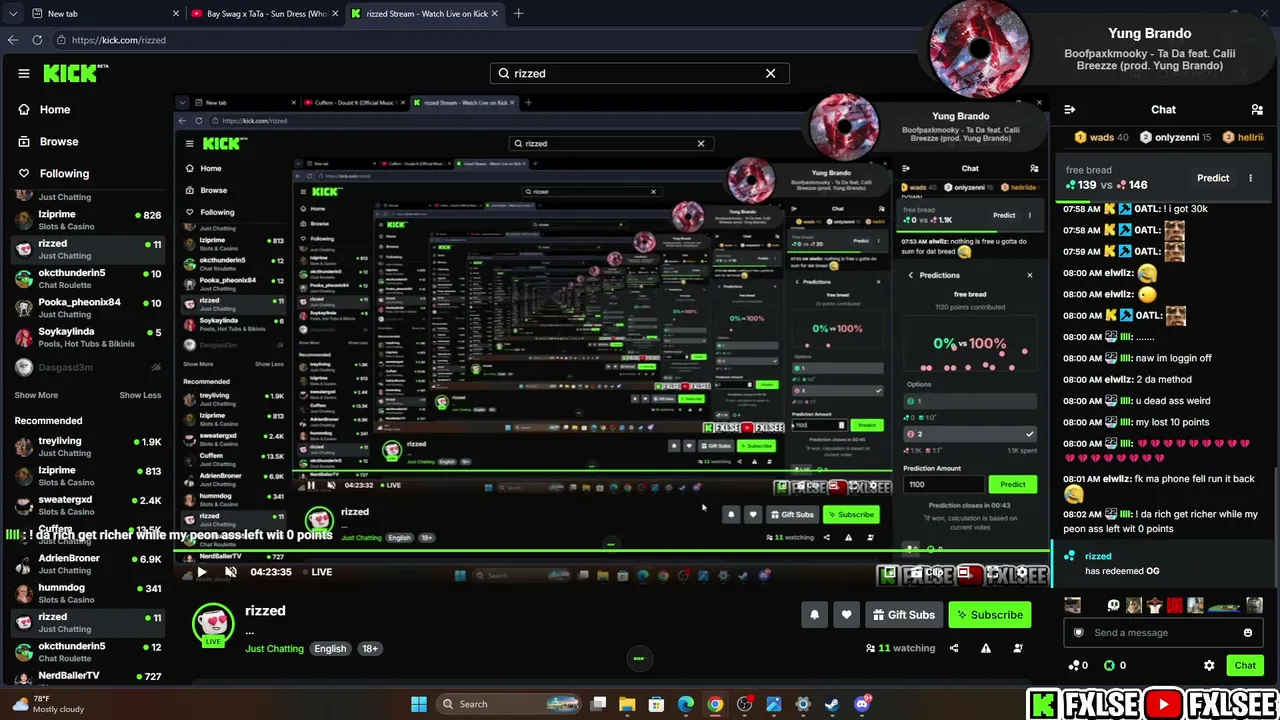Screen dimensions: 1280x720
Task: Click the Windows taskbar Search box
Action: point(509,704)
